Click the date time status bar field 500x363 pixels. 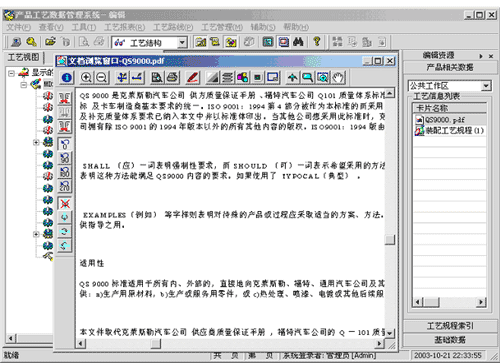[448, 355]
